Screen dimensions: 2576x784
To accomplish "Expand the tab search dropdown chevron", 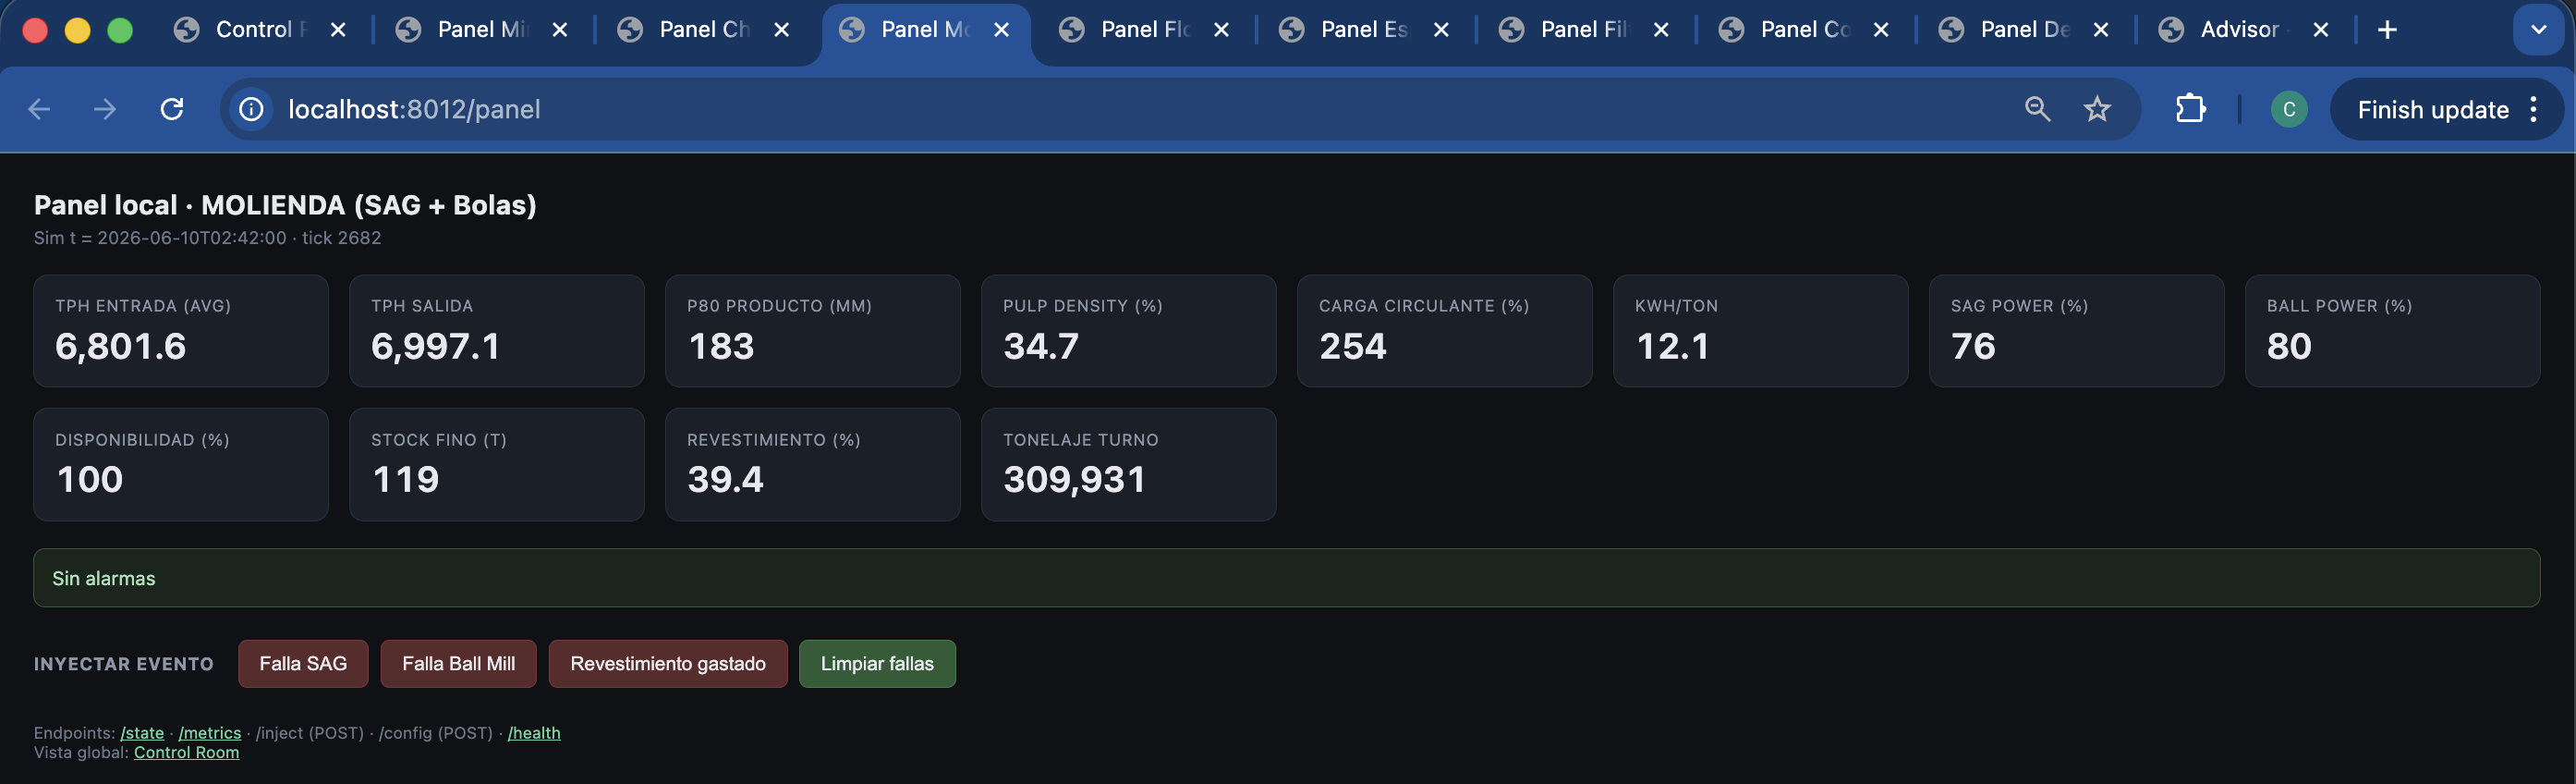I will 2538,30.
